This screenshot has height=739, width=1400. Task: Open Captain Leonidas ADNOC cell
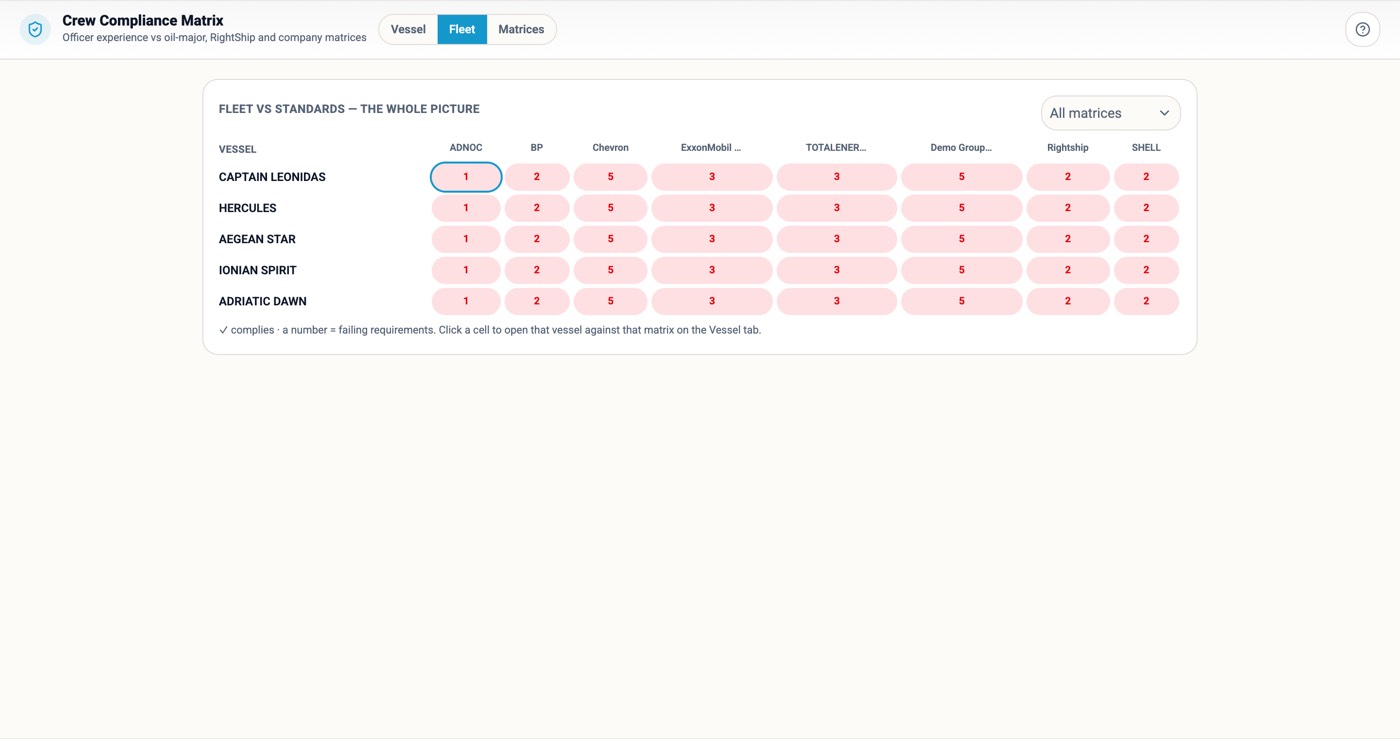coord(466,177)
